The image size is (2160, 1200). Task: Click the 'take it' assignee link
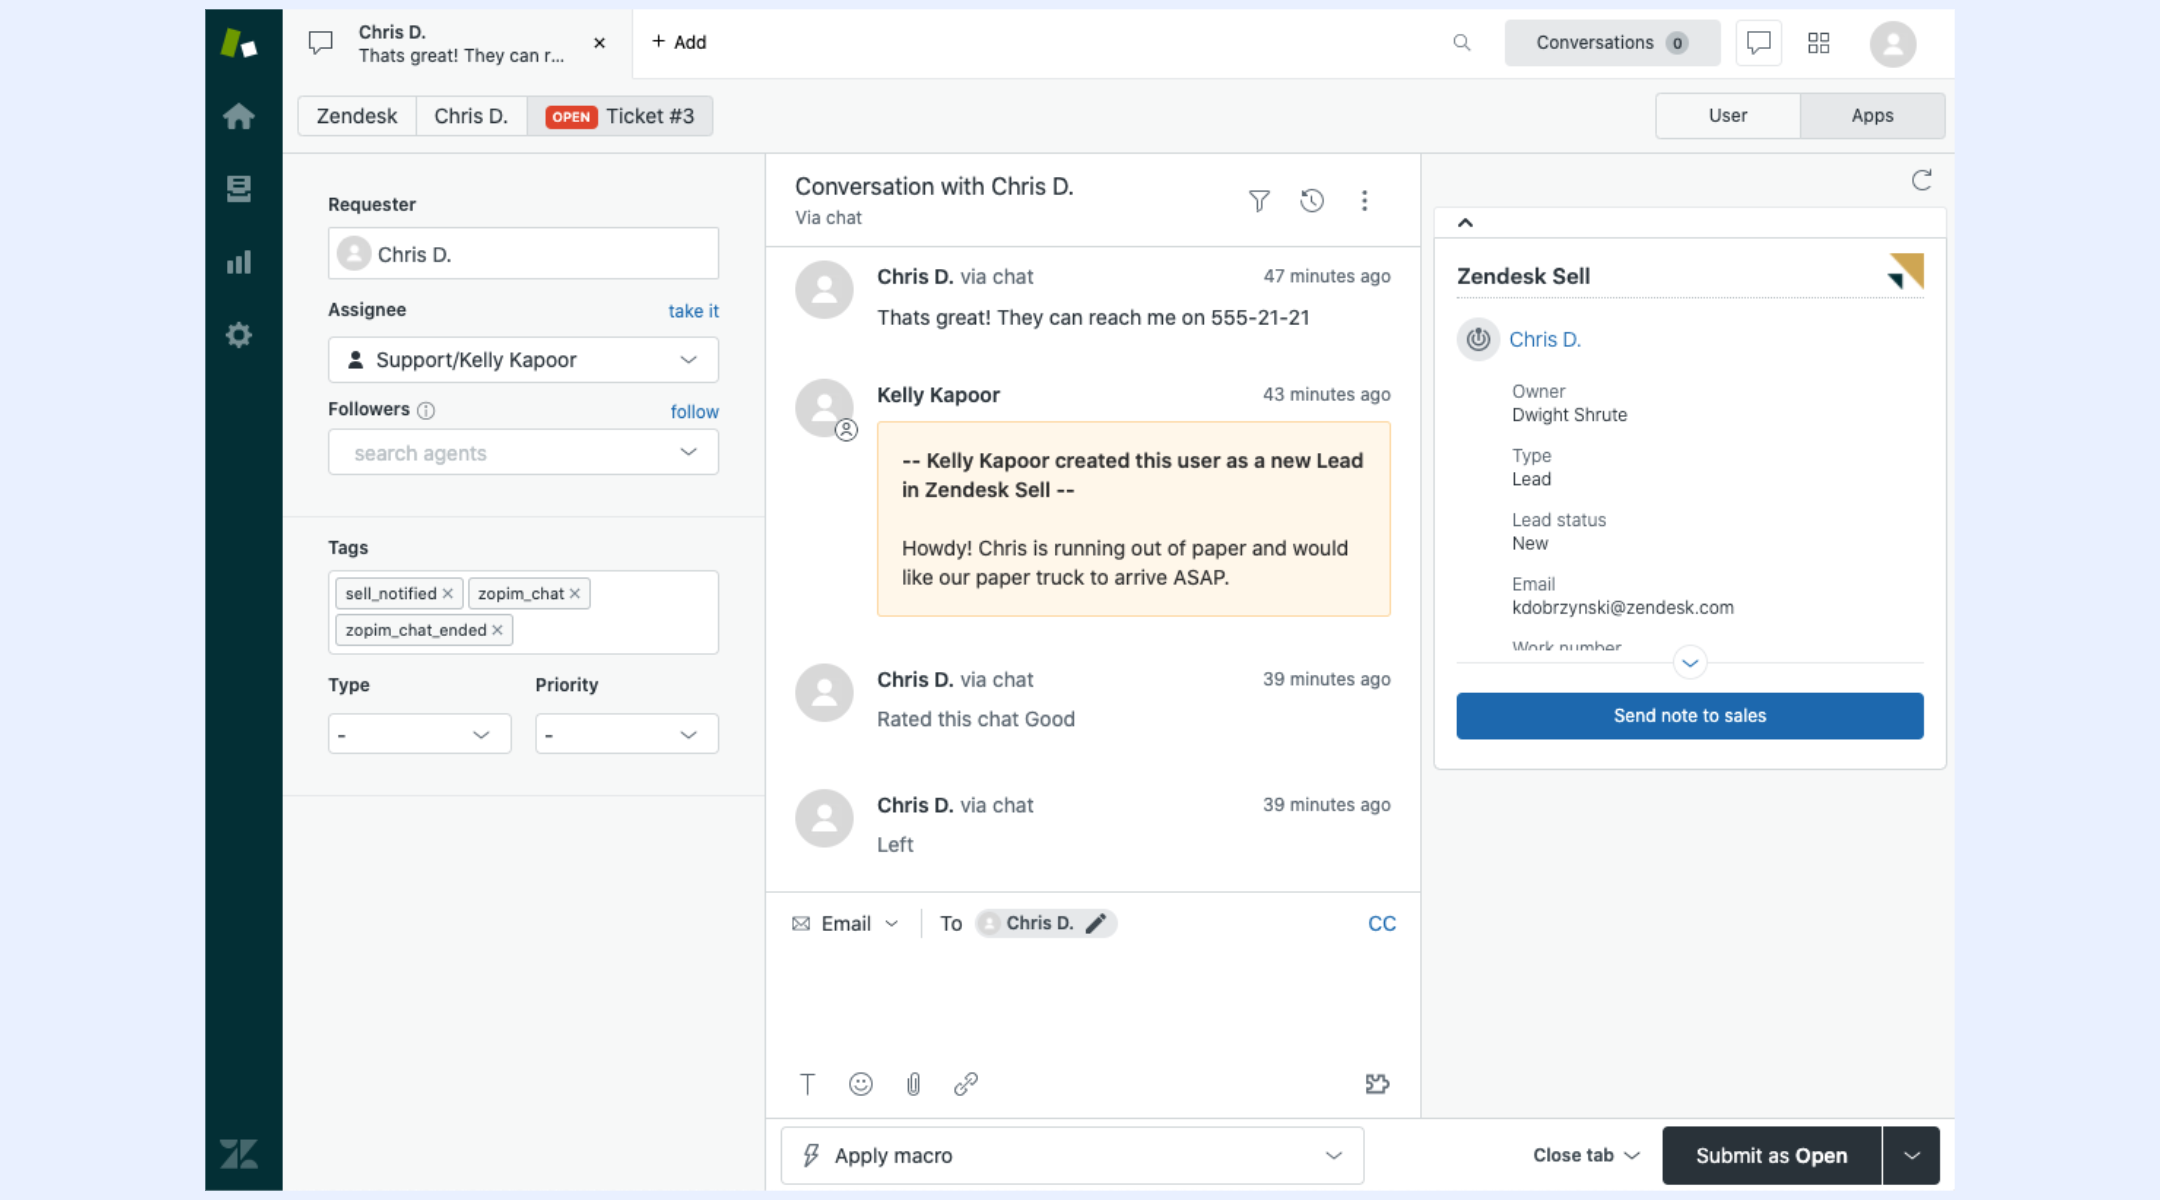[x=693, y=311]
